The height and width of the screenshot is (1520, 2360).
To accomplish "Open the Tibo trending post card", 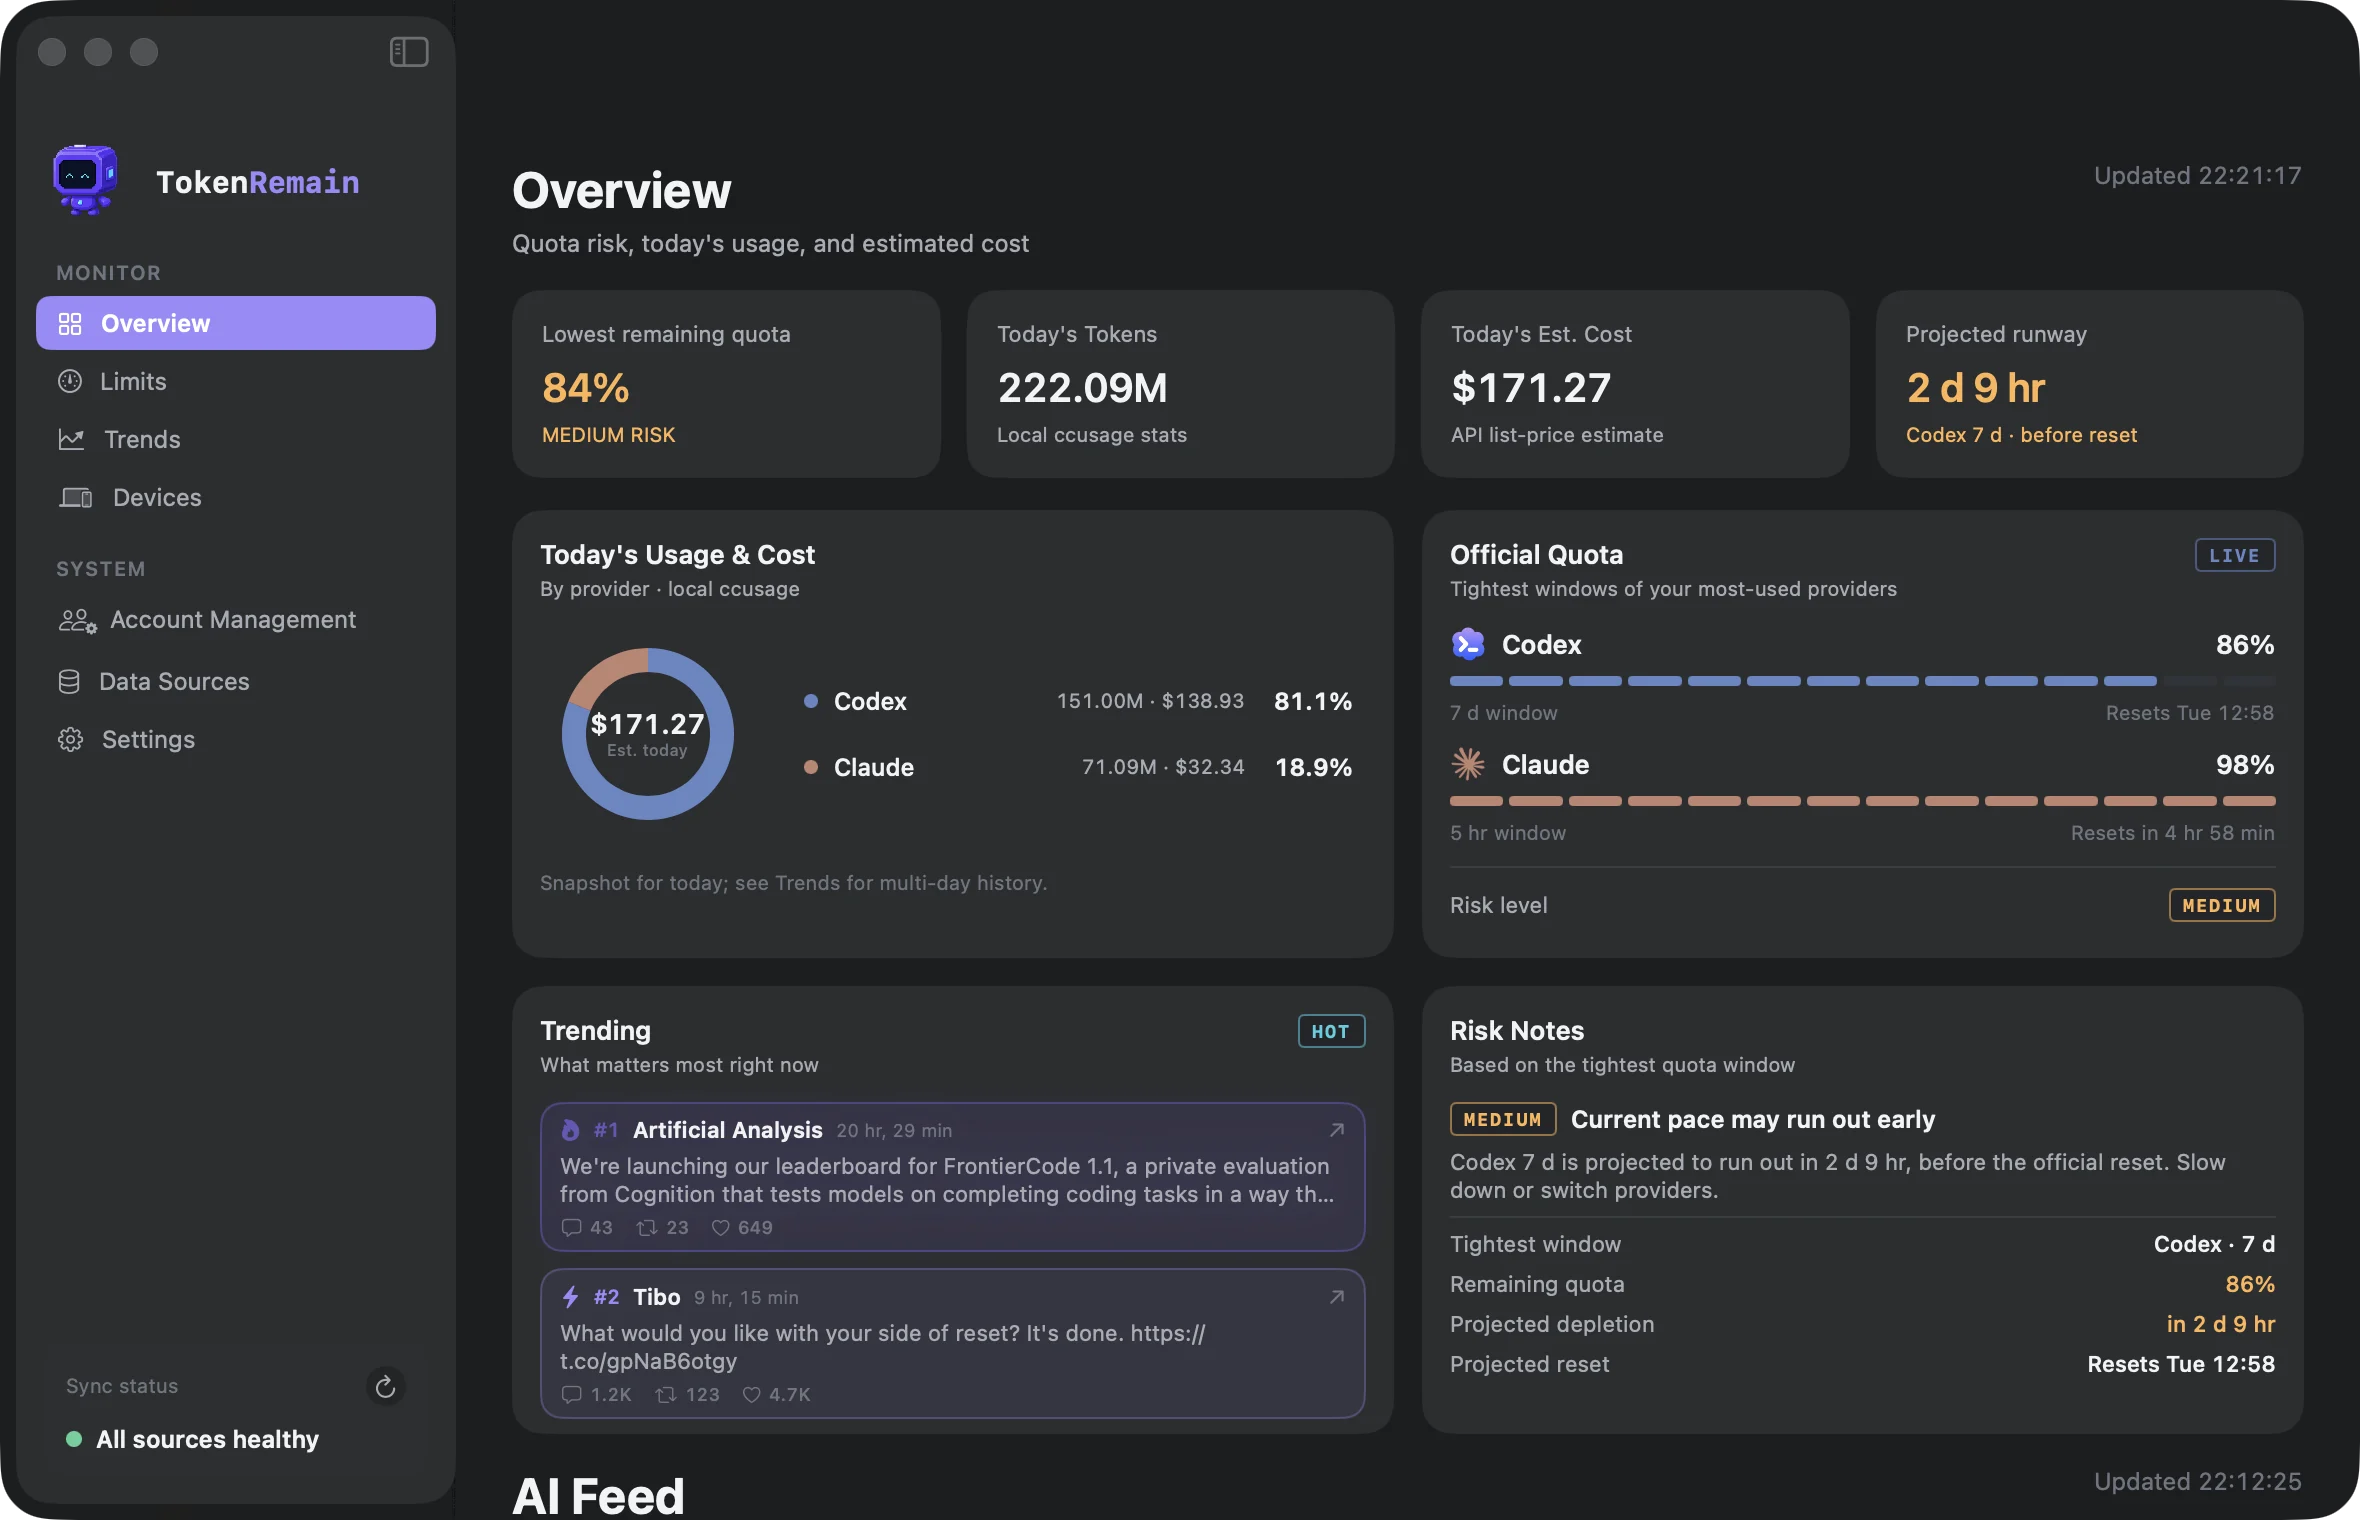I will point(953,1344).
